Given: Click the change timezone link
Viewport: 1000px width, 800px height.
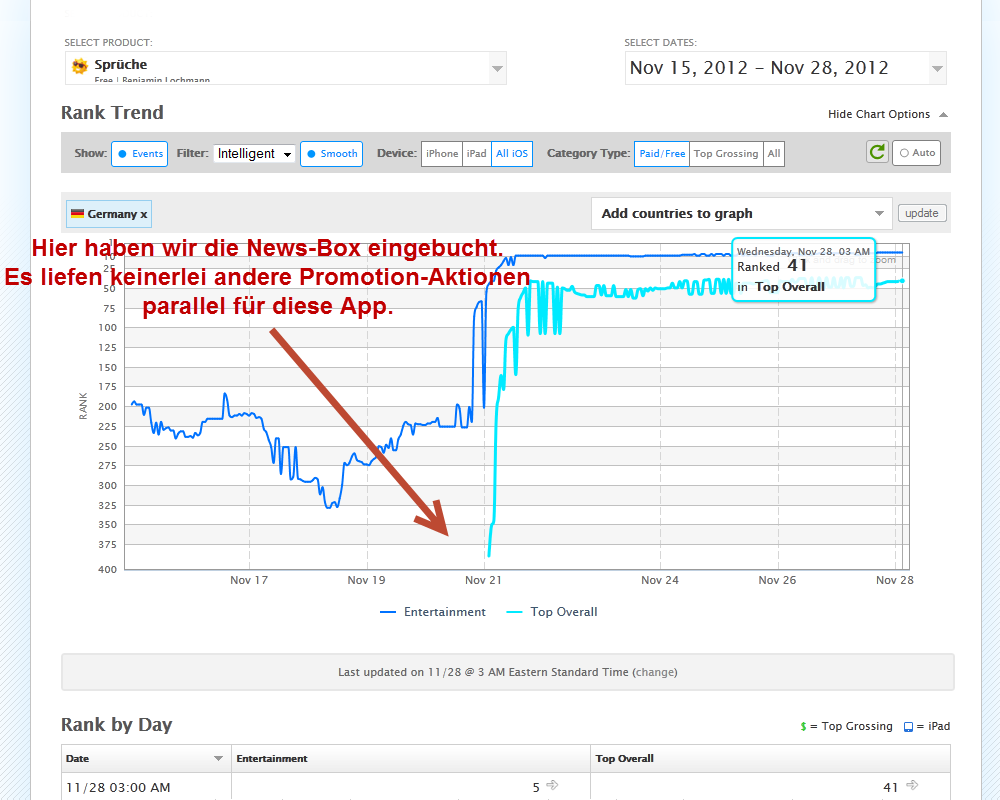Looking at the screenshot, I should coord(655,672).
